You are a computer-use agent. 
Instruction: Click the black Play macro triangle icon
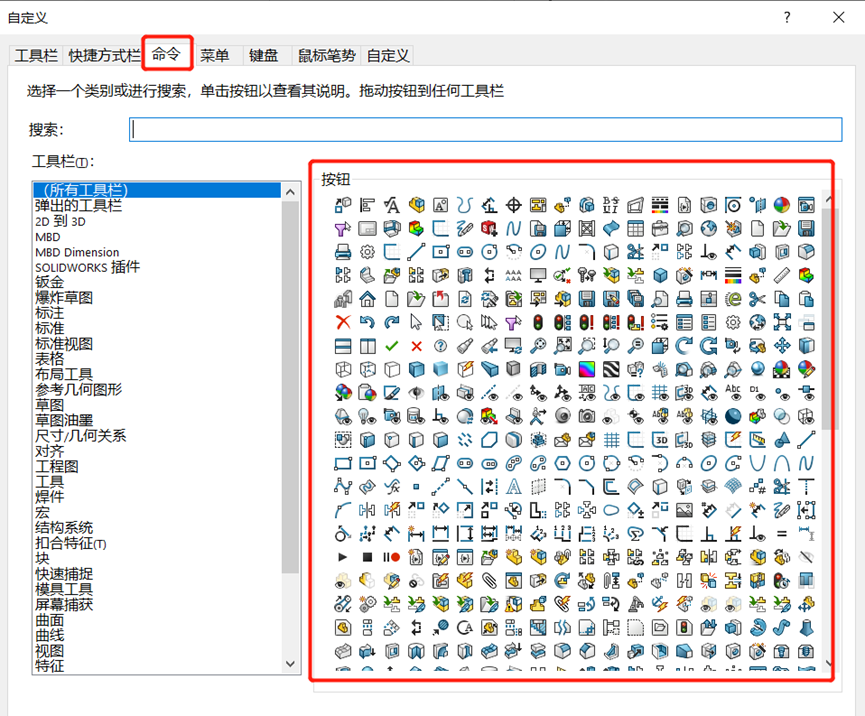coord(343,557)
